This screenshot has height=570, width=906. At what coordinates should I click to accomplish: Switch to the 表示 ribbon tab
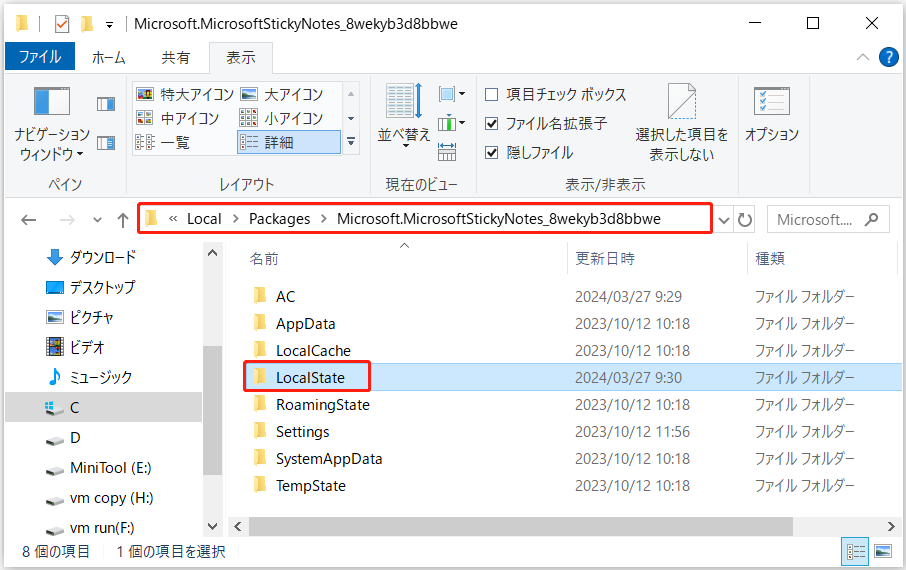(241, 57)
